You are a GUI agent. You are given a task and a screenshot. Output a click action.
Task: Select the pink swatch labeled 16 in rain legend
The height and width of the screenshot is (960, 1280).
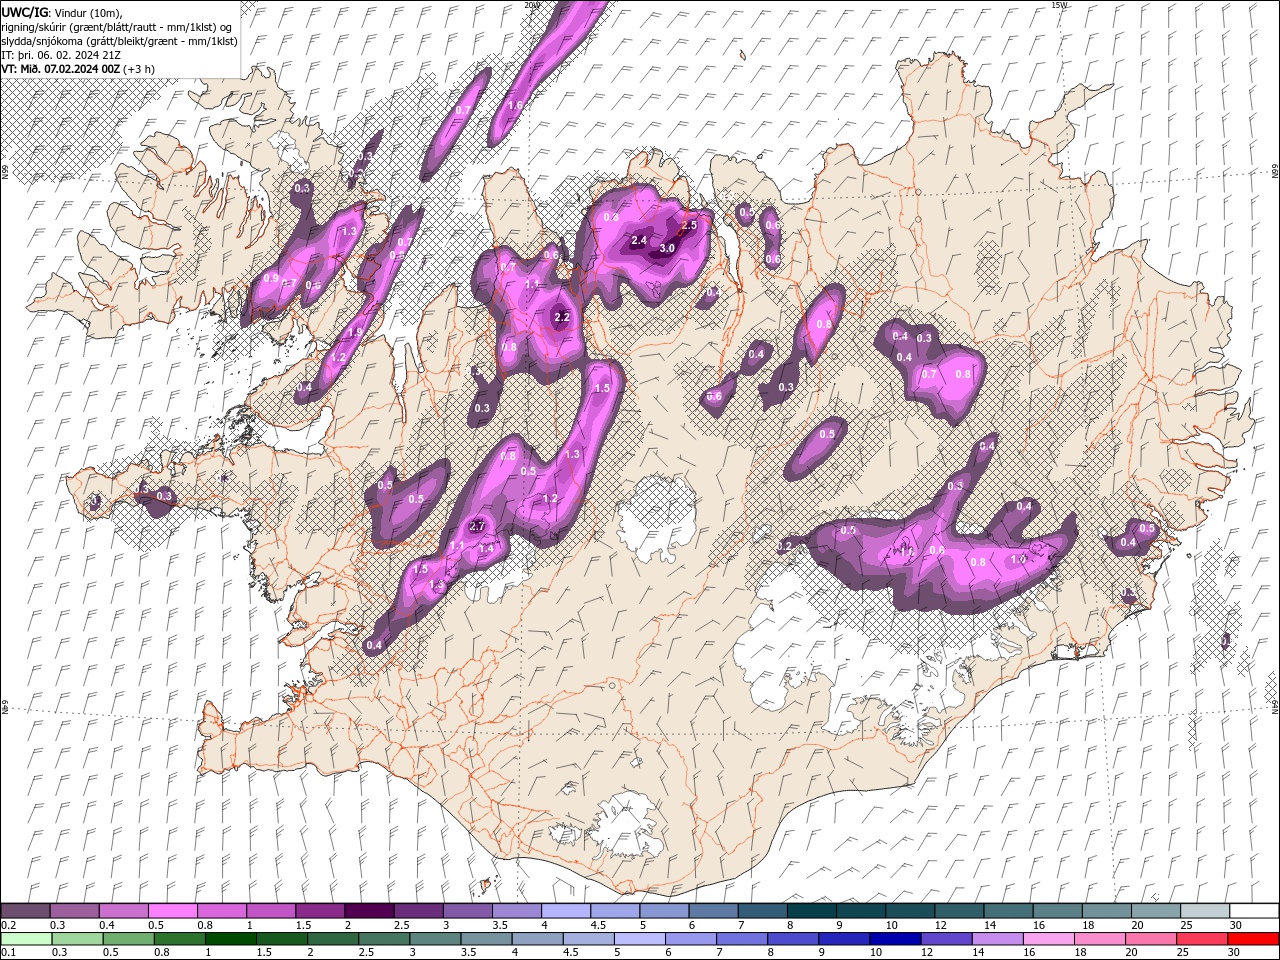1048,939
